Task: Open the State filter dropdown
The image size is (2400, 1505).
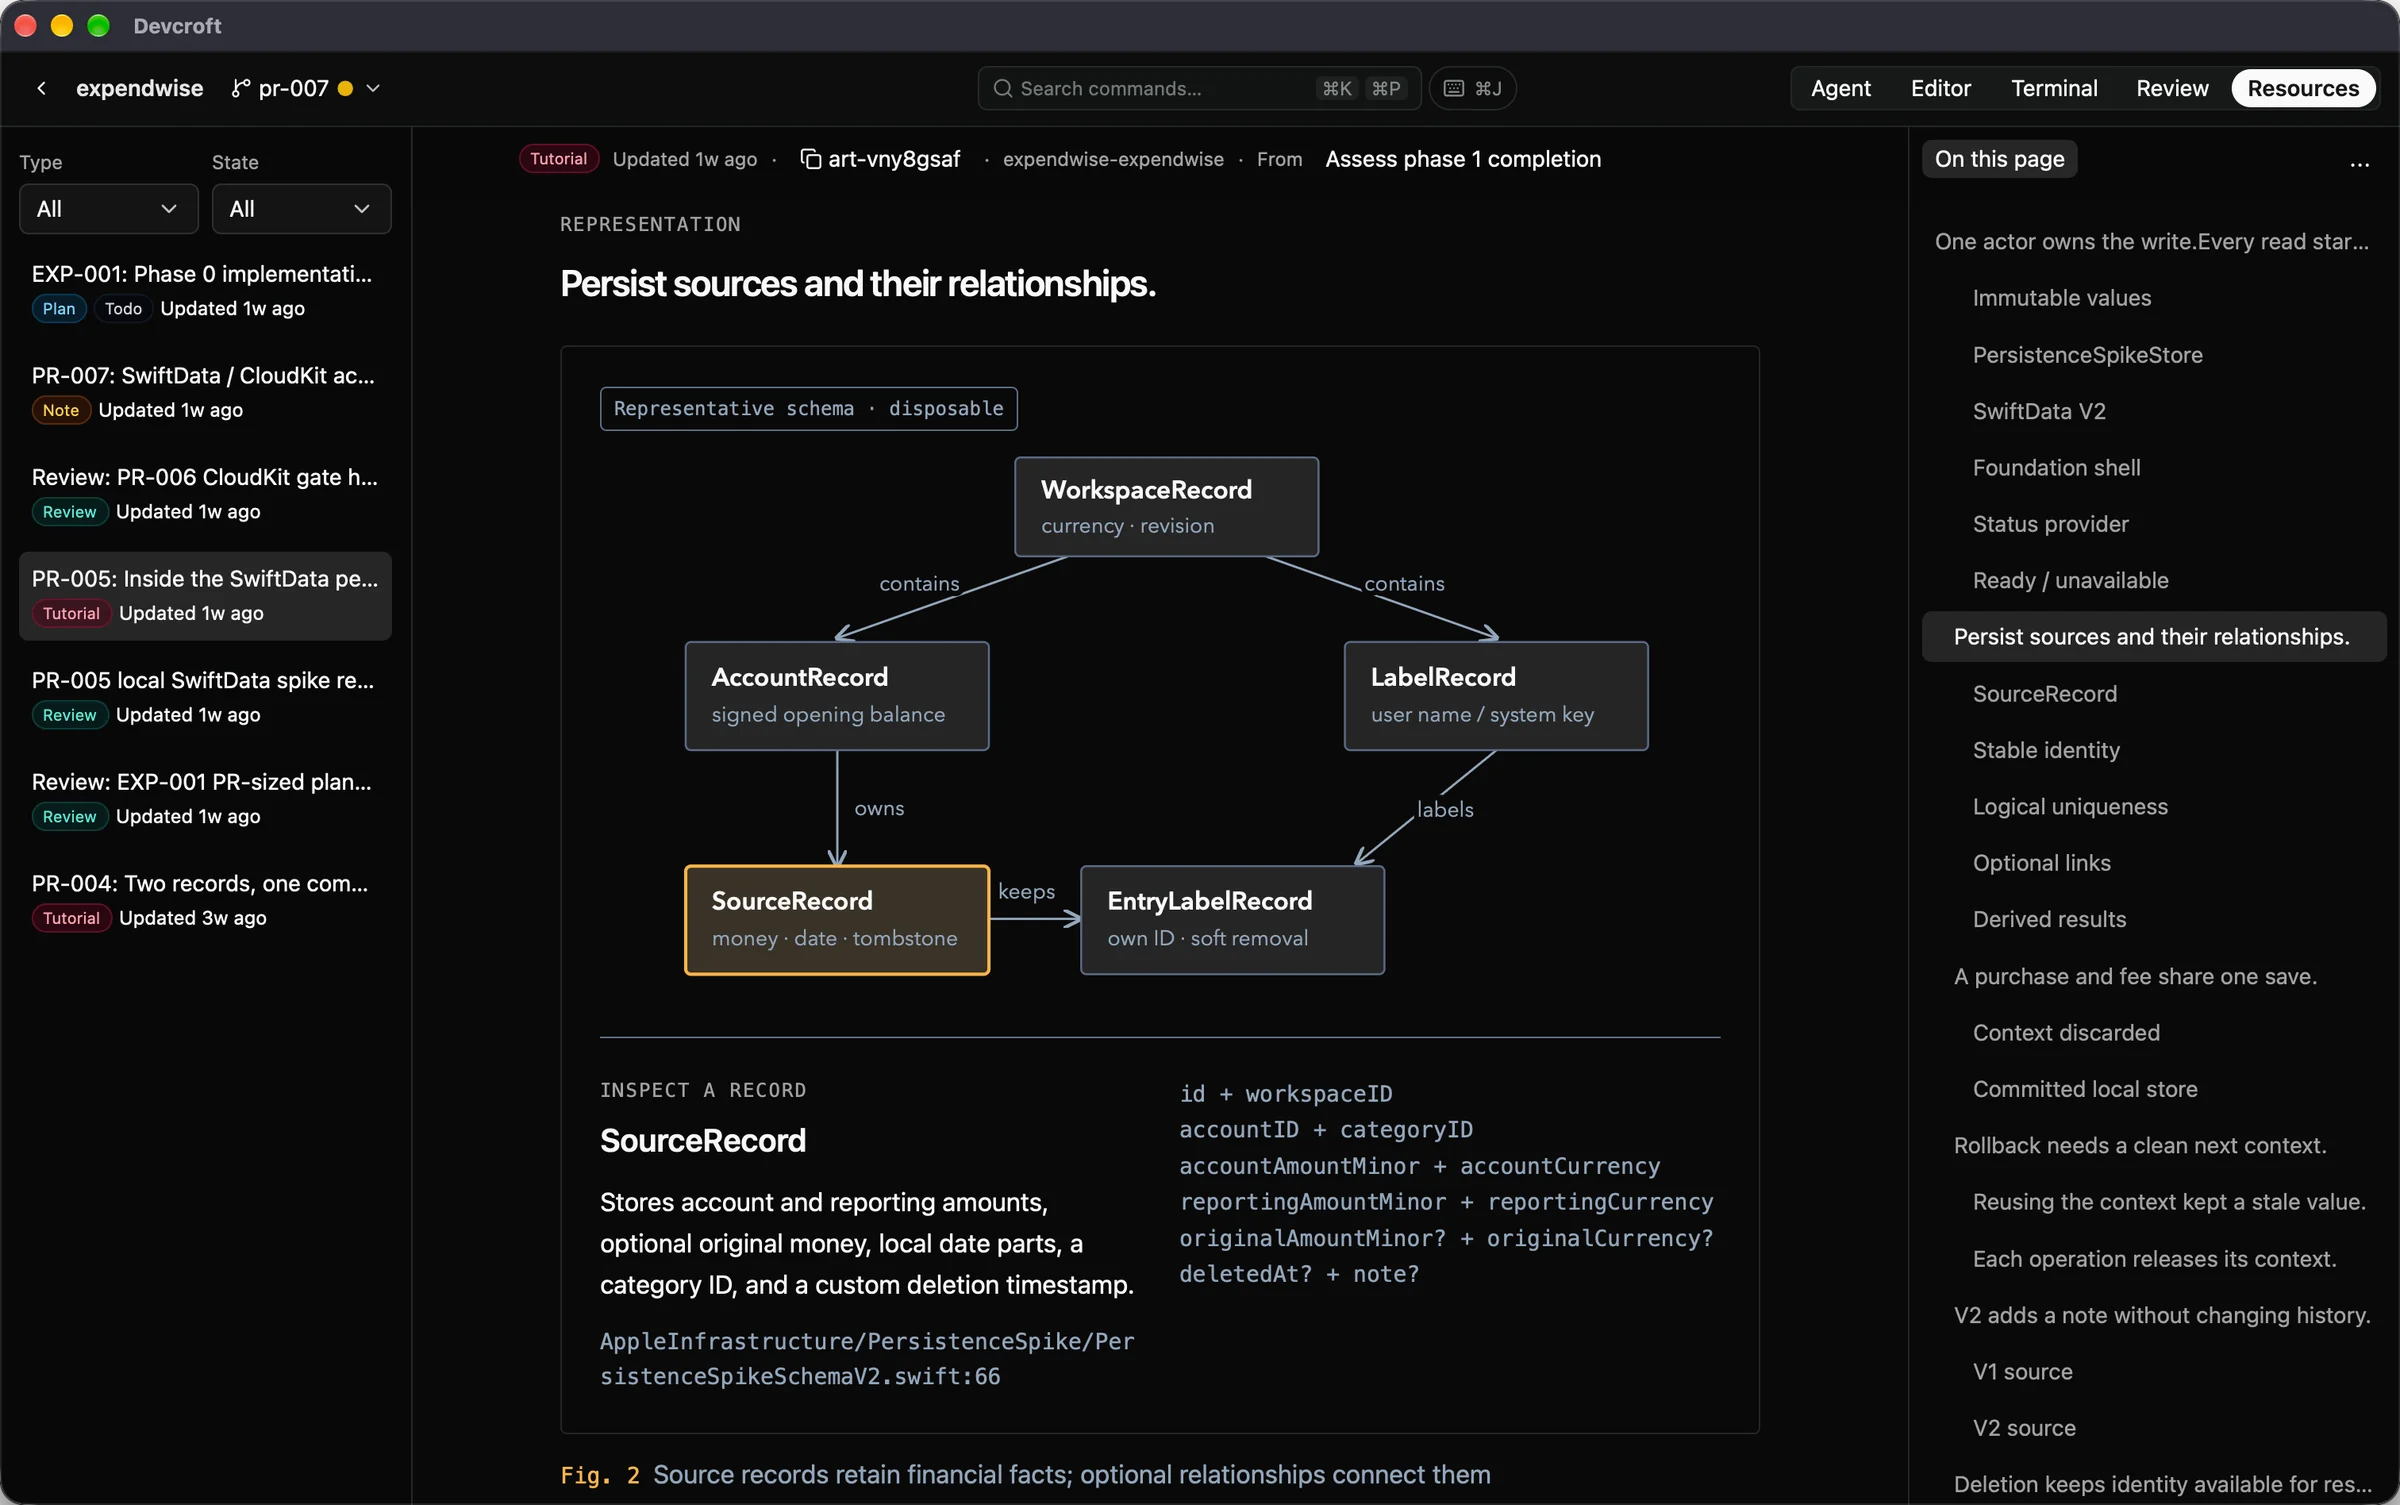Action: pos(301,208)
